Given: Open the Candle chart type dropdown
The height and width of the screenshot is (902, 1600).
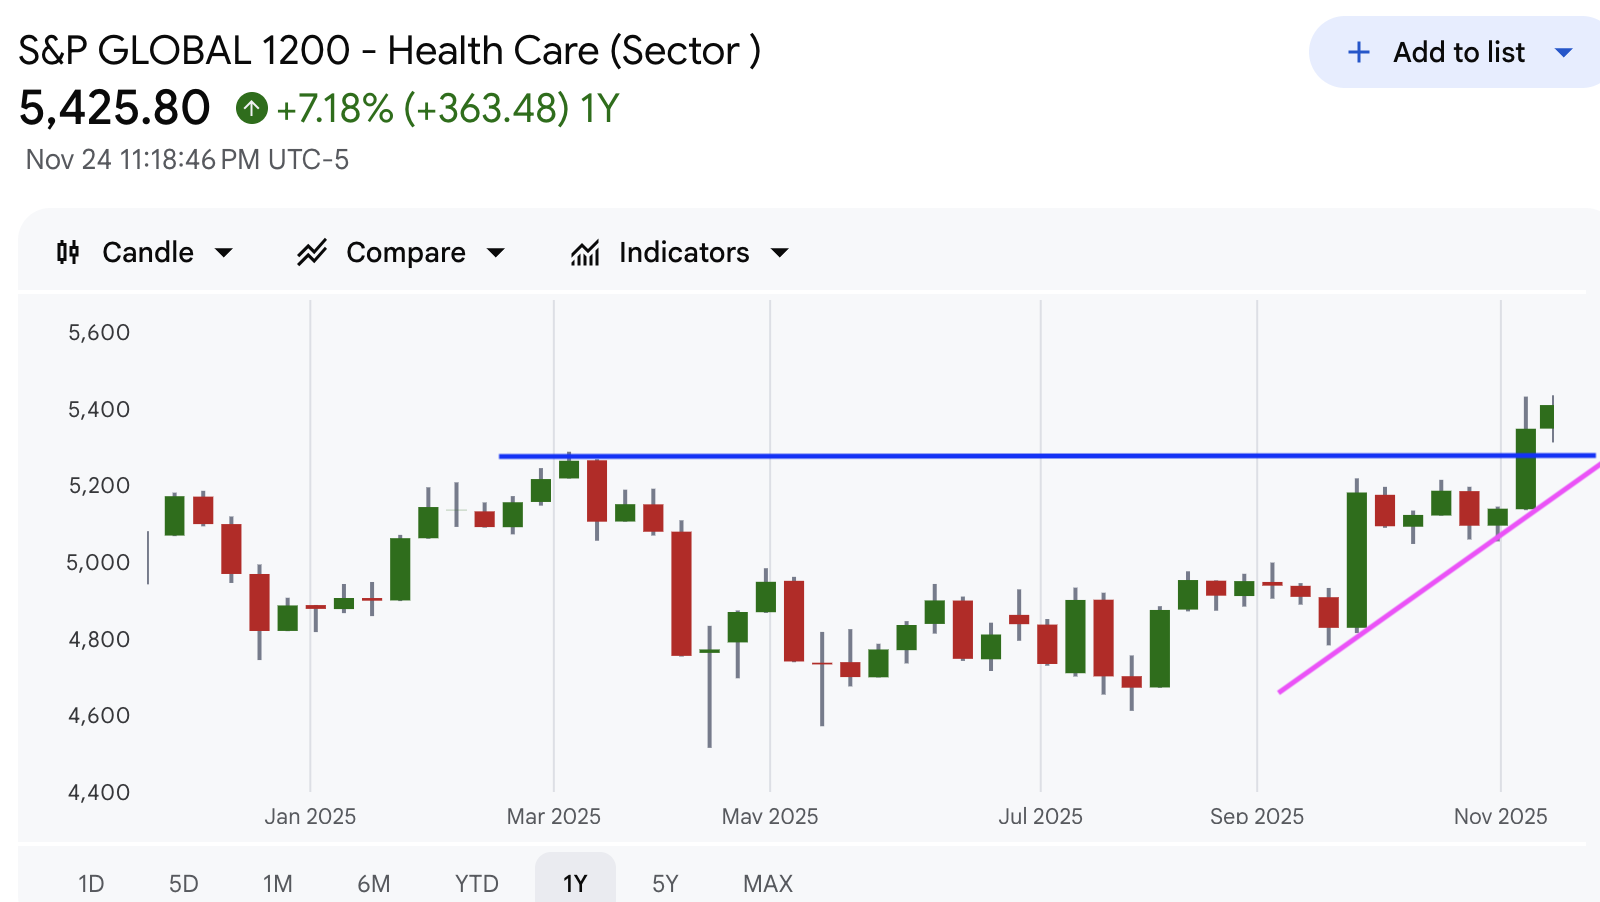Looking at the screenshot, I should (x=224, y=253).
